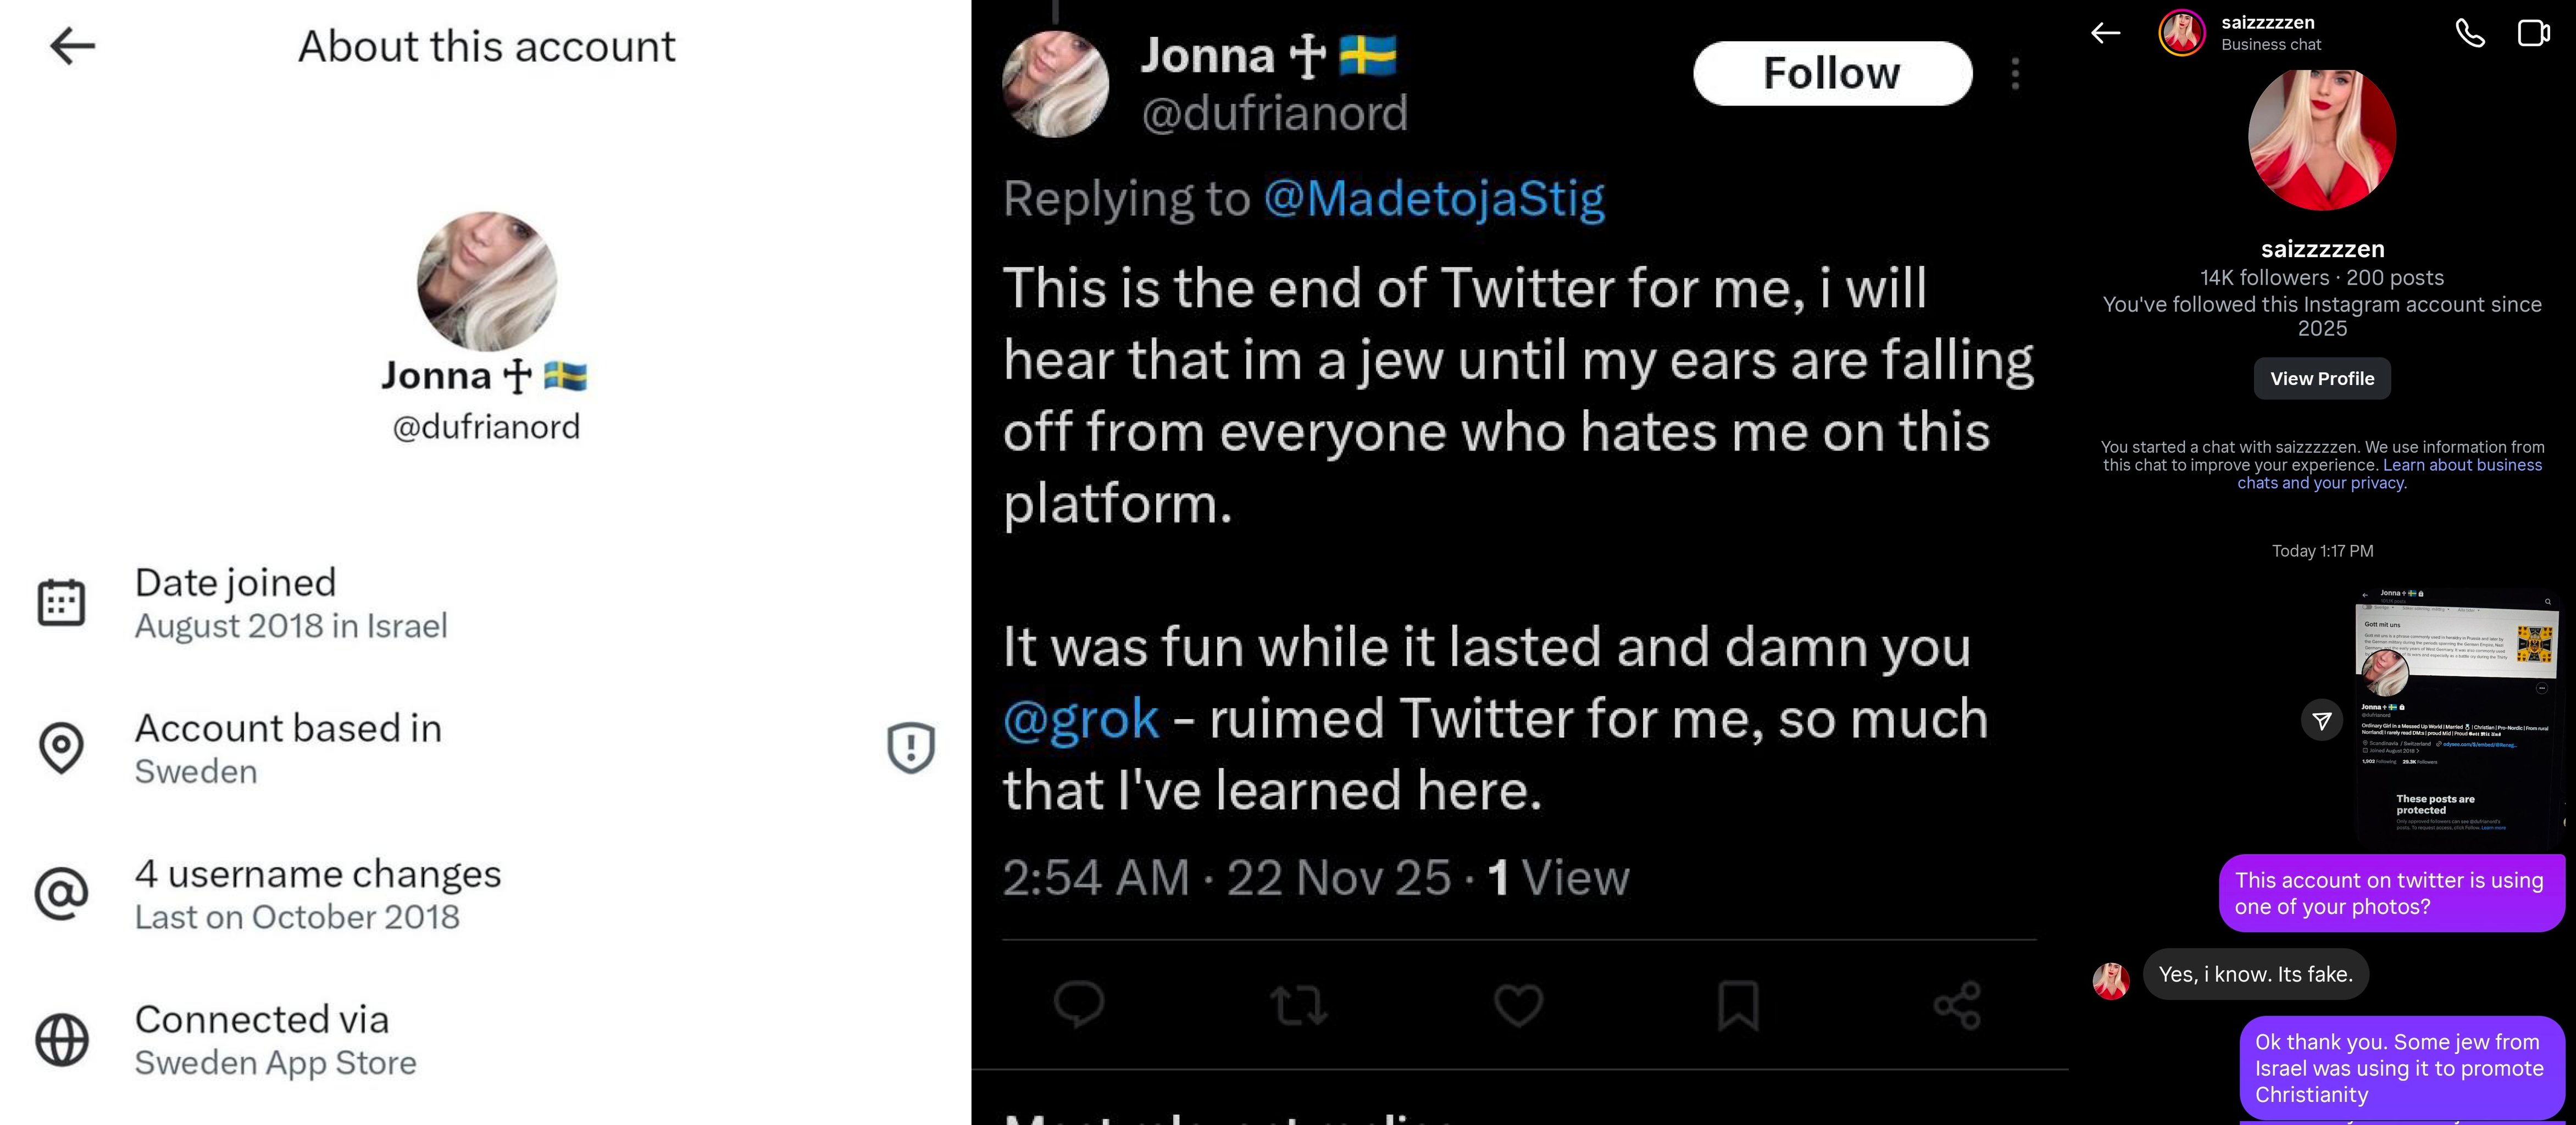Go back from About this account
This screenshot has width=2576, height=1125.
pyautogui.click(x=72, y=46)
